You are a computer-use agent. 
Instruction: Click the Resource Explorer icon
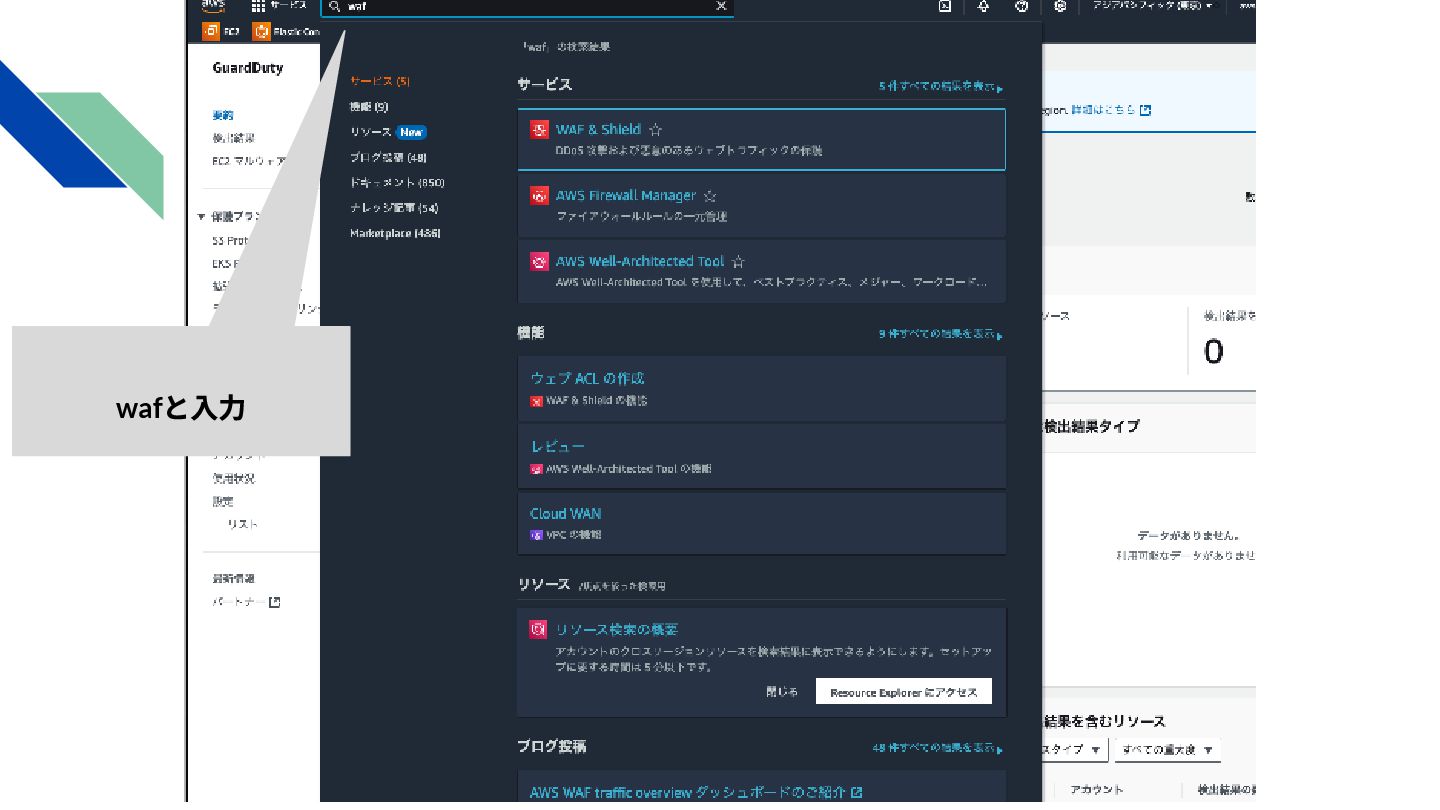tap(538, 629)
